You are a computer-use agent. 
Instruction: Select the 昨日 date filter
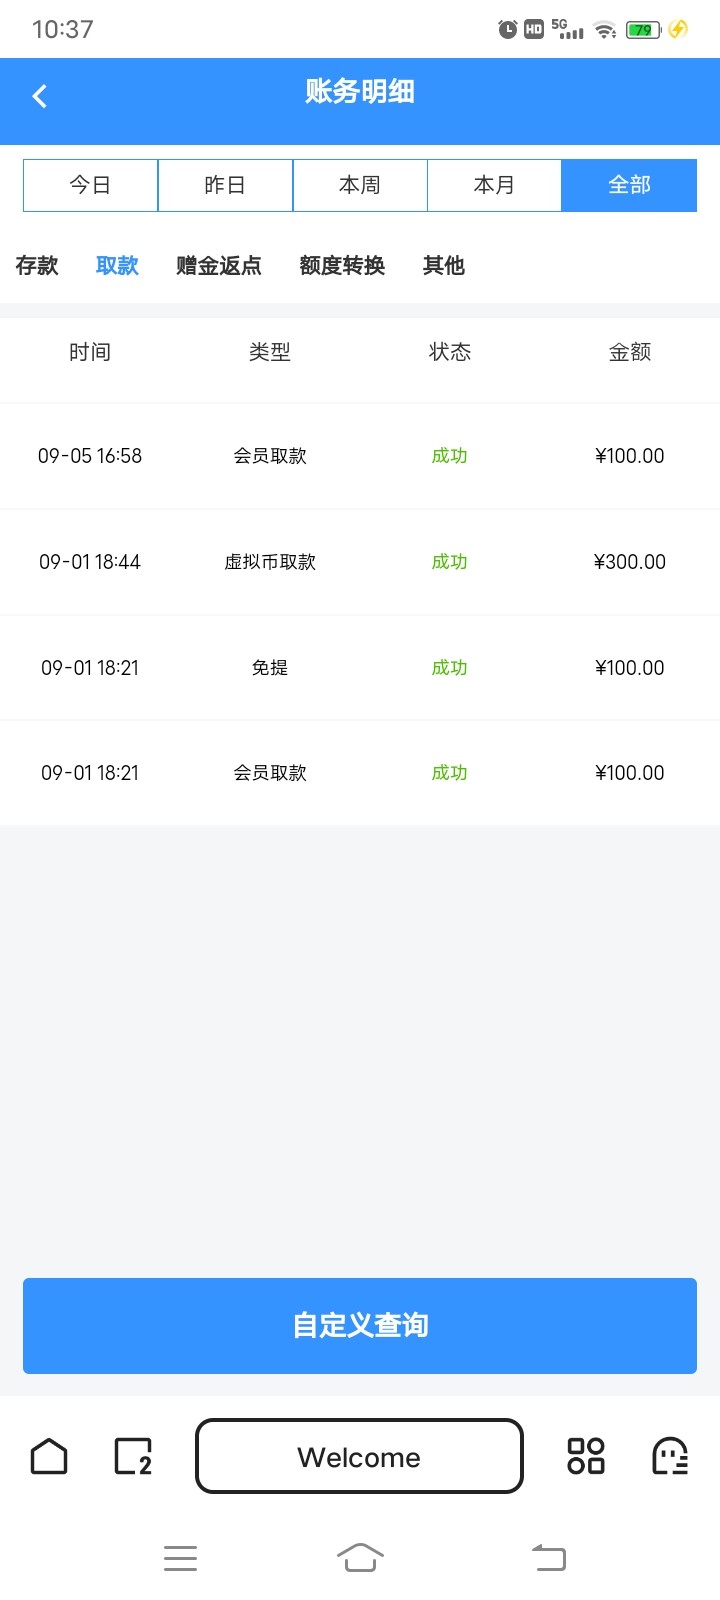pos(225,185)
